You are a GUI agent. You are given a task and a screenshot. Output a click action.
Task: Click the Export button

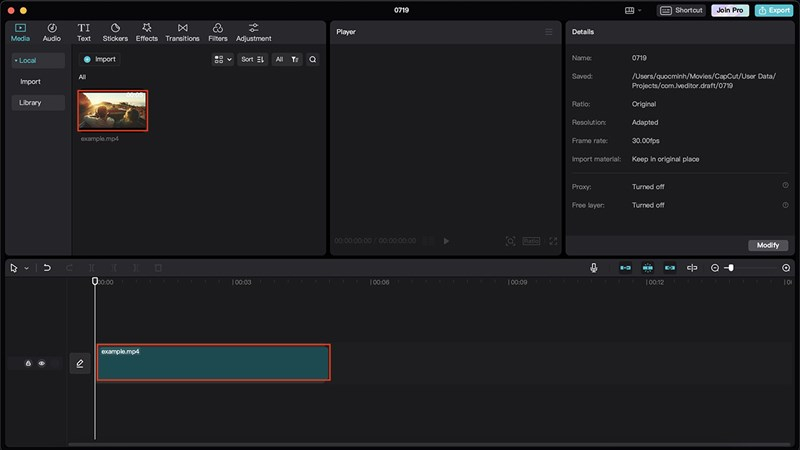(x=775, y=10)
